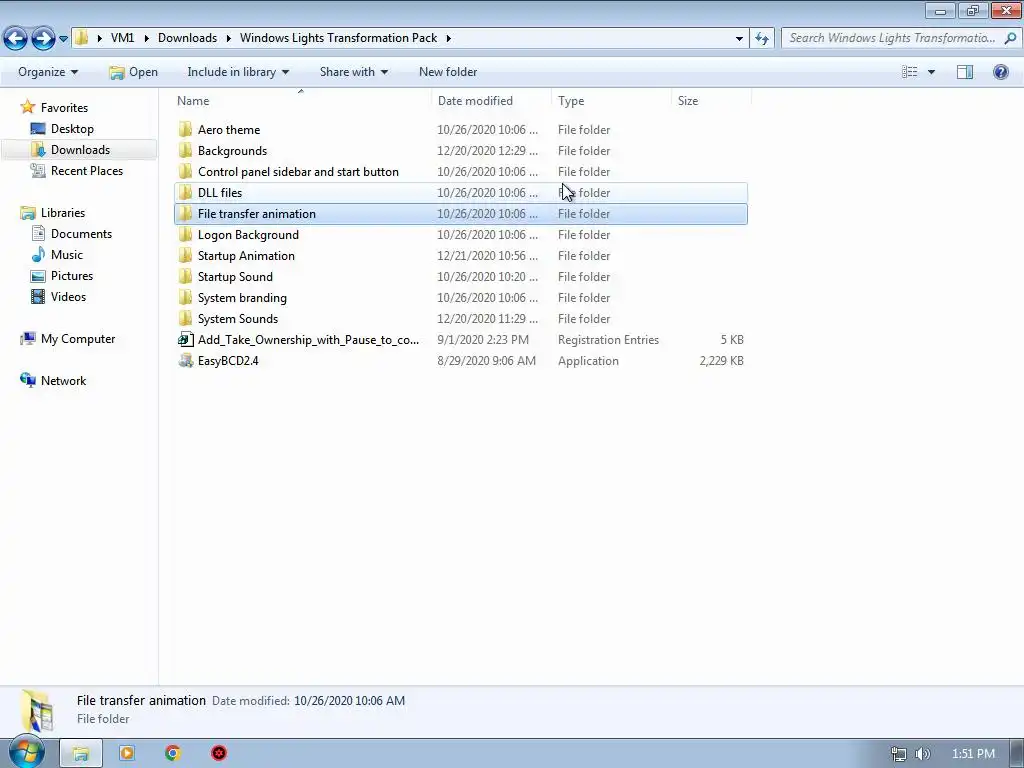This screenshot has height=768, width=1024.
Task: Select the Aero theme folder icon
Action: [185, 129]
